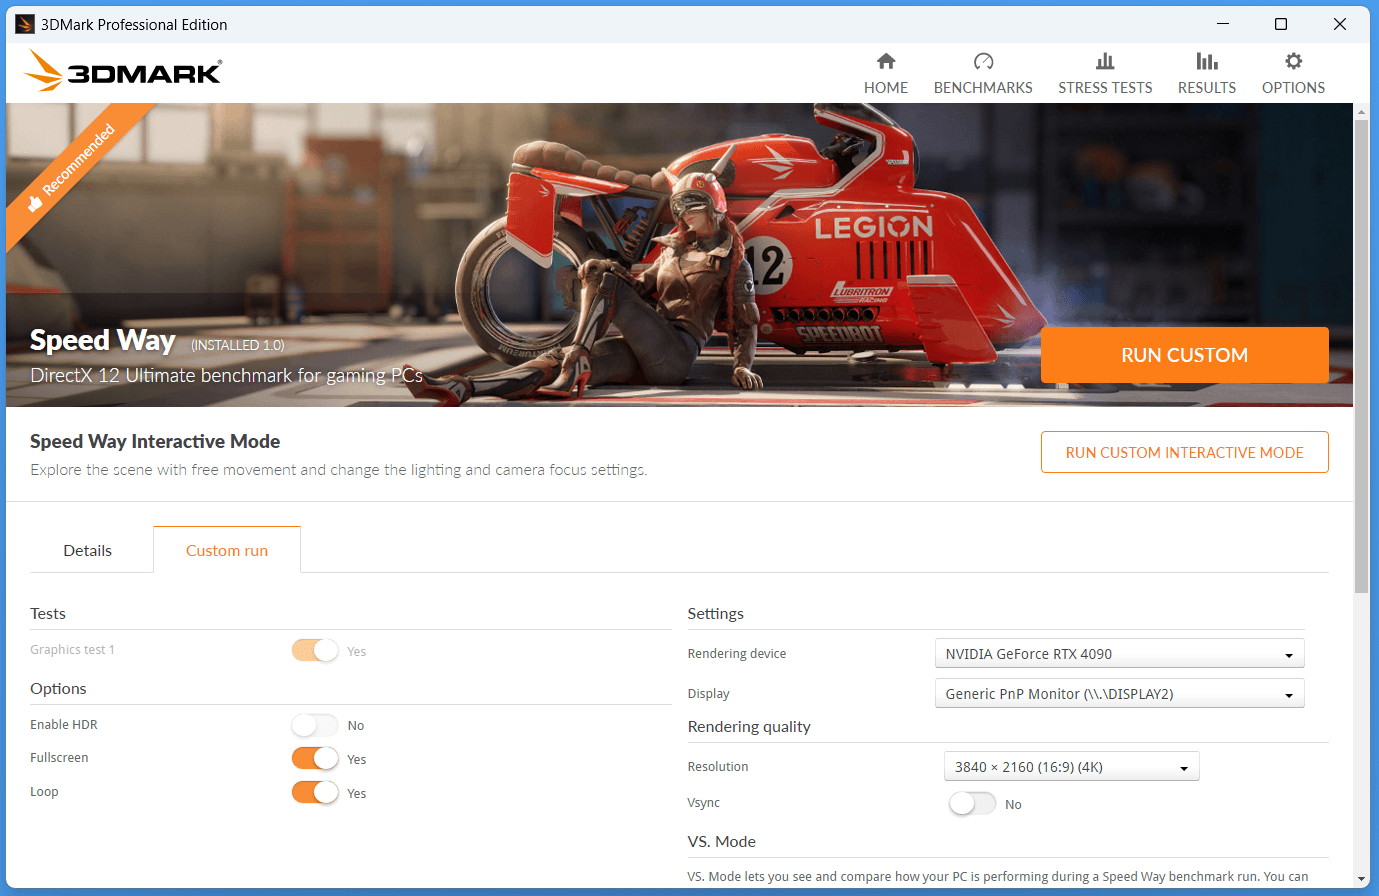
Task: Click the Vsync label
Action: pyautogui.click(x=703, y=802)
